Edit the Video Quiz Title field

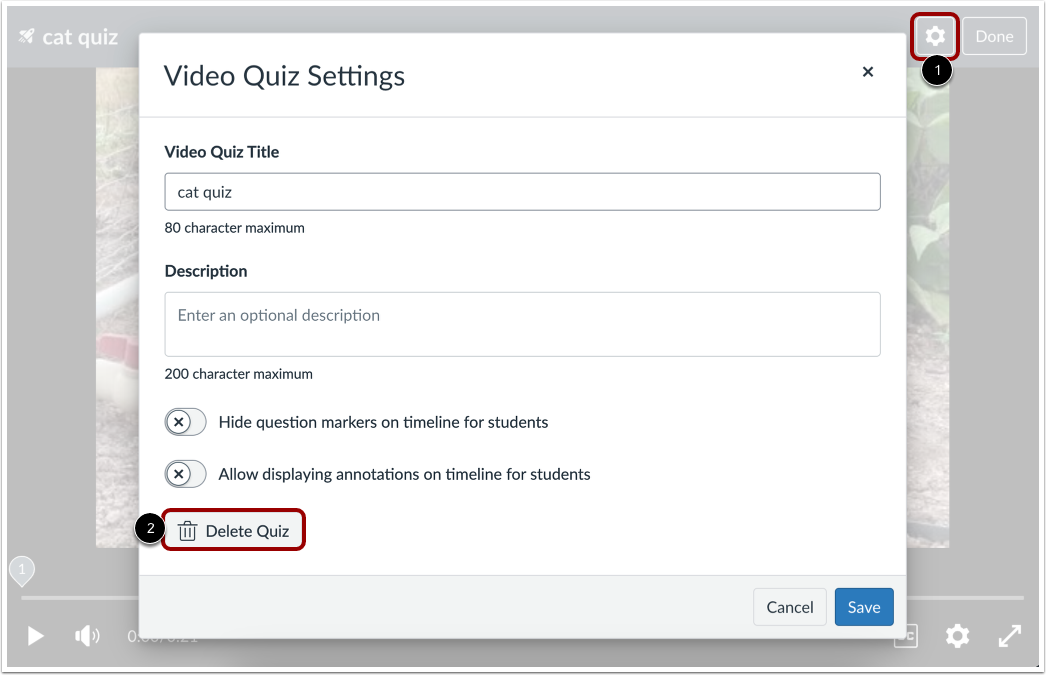coord(522,191)
